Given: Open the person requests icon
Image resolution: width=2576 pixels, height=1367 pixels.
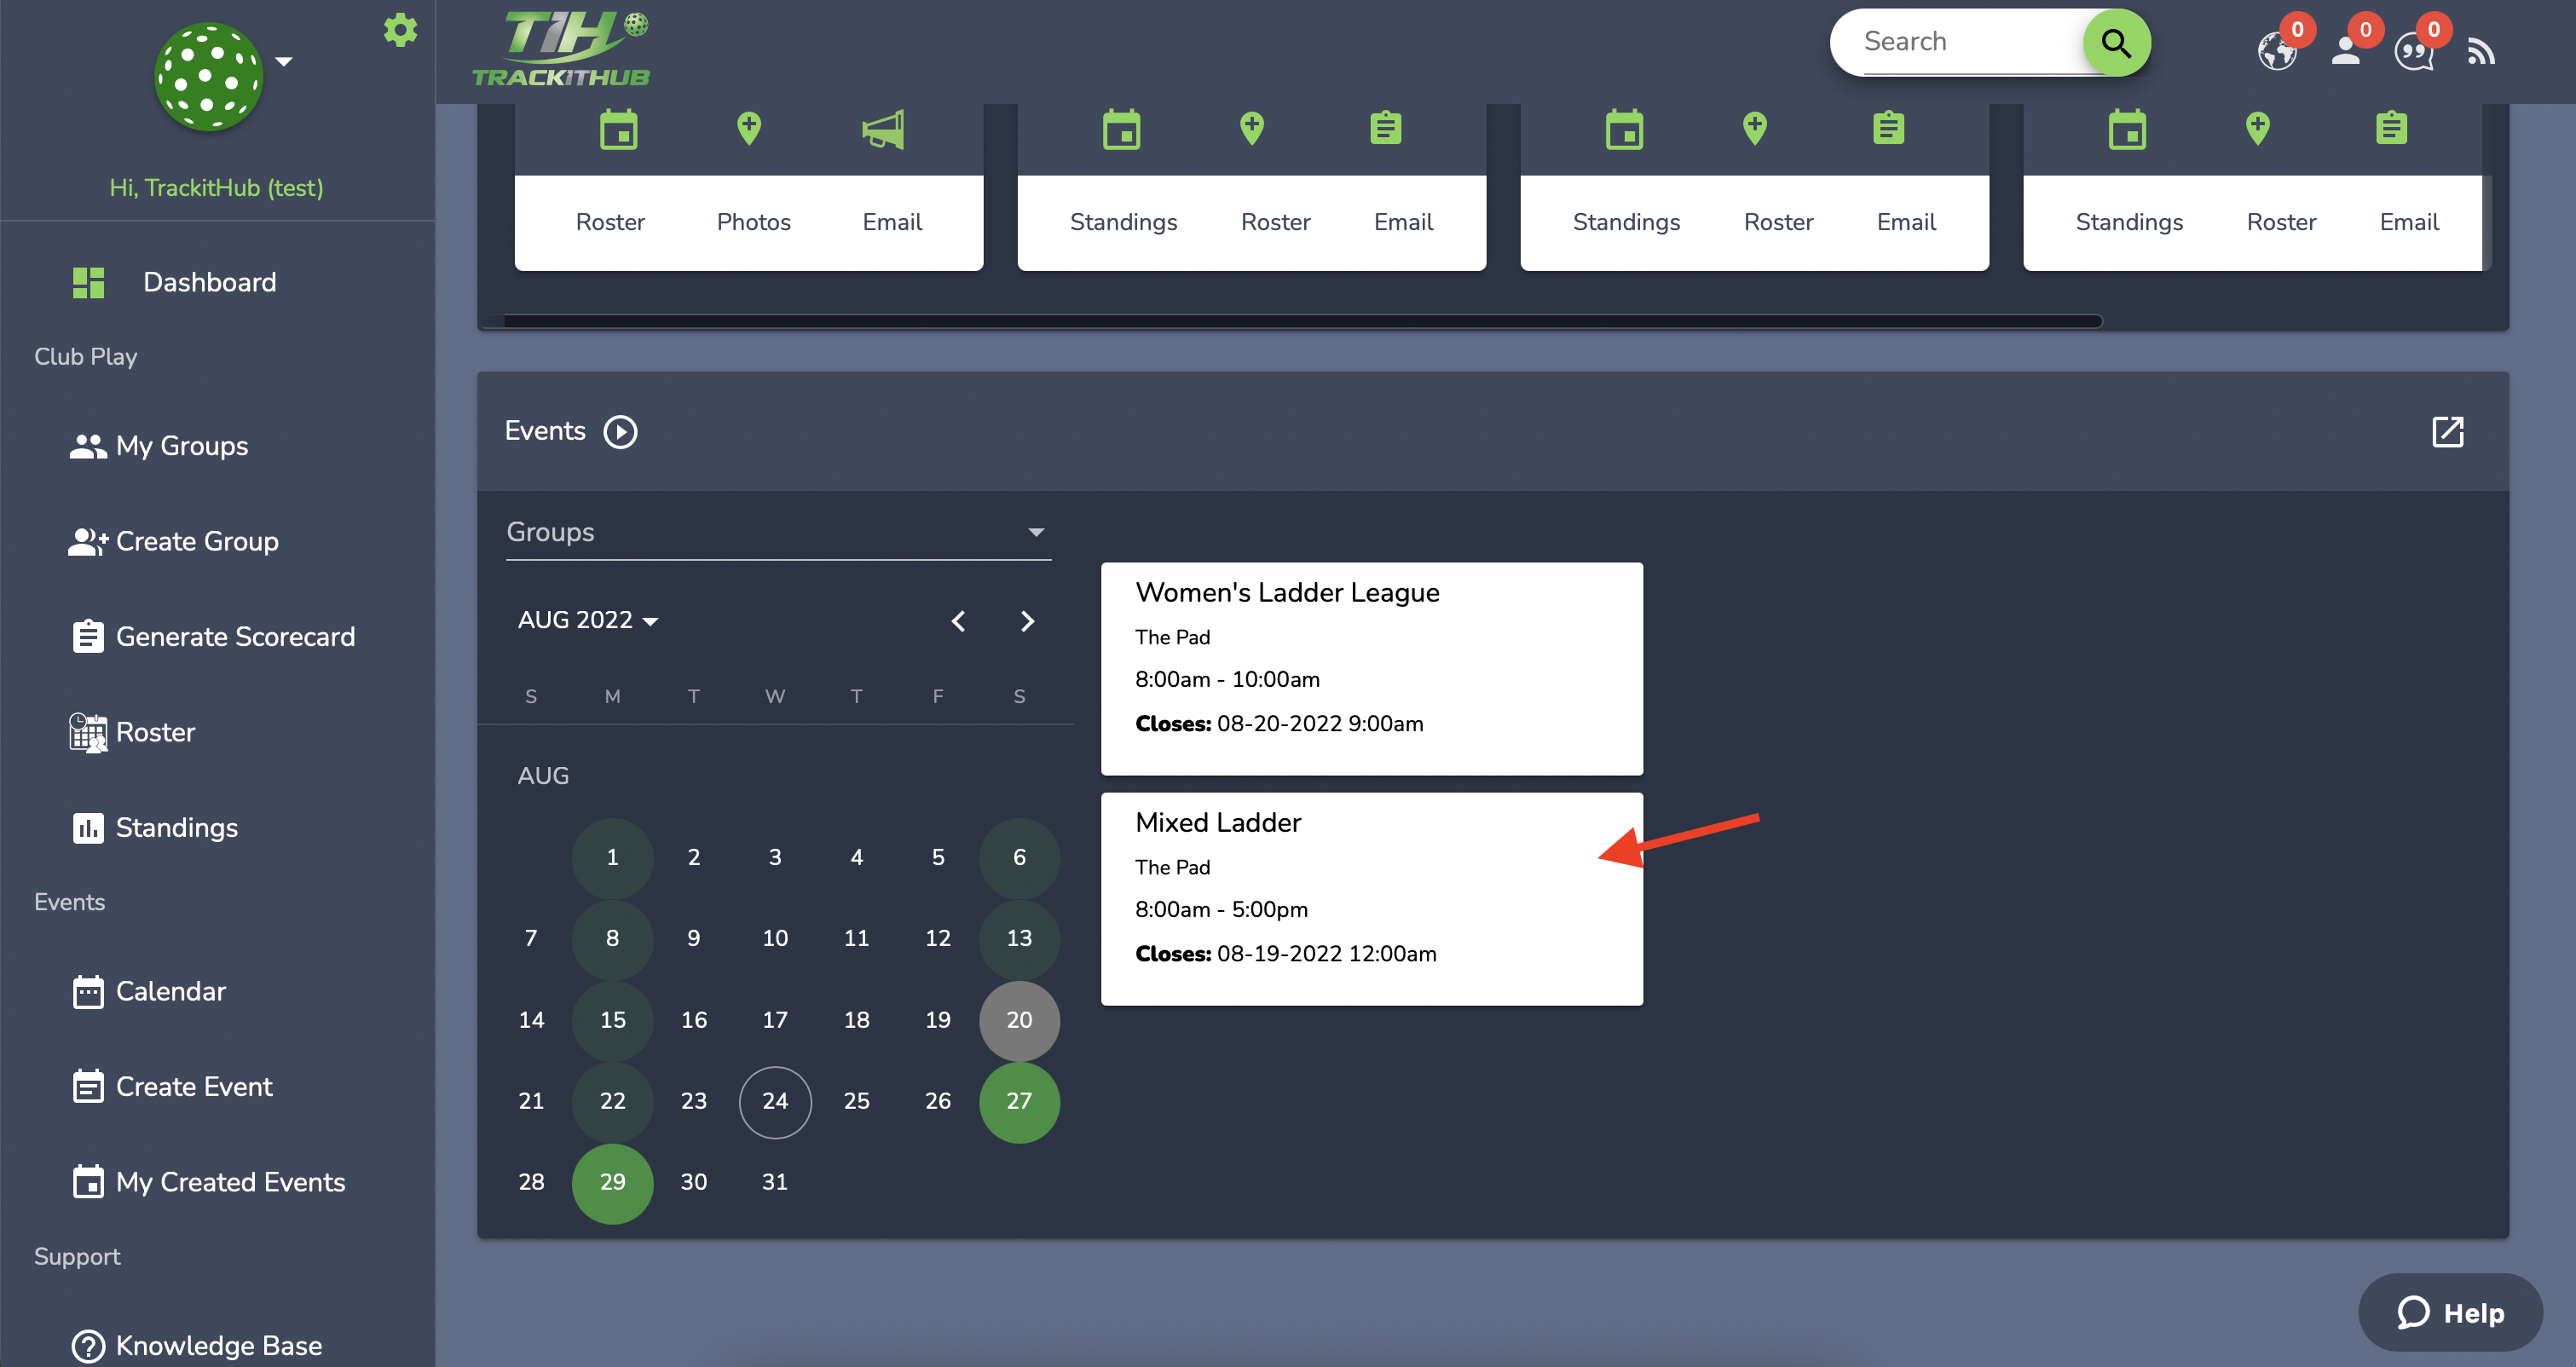Looking at the screenshot, I should (2346, 50).
